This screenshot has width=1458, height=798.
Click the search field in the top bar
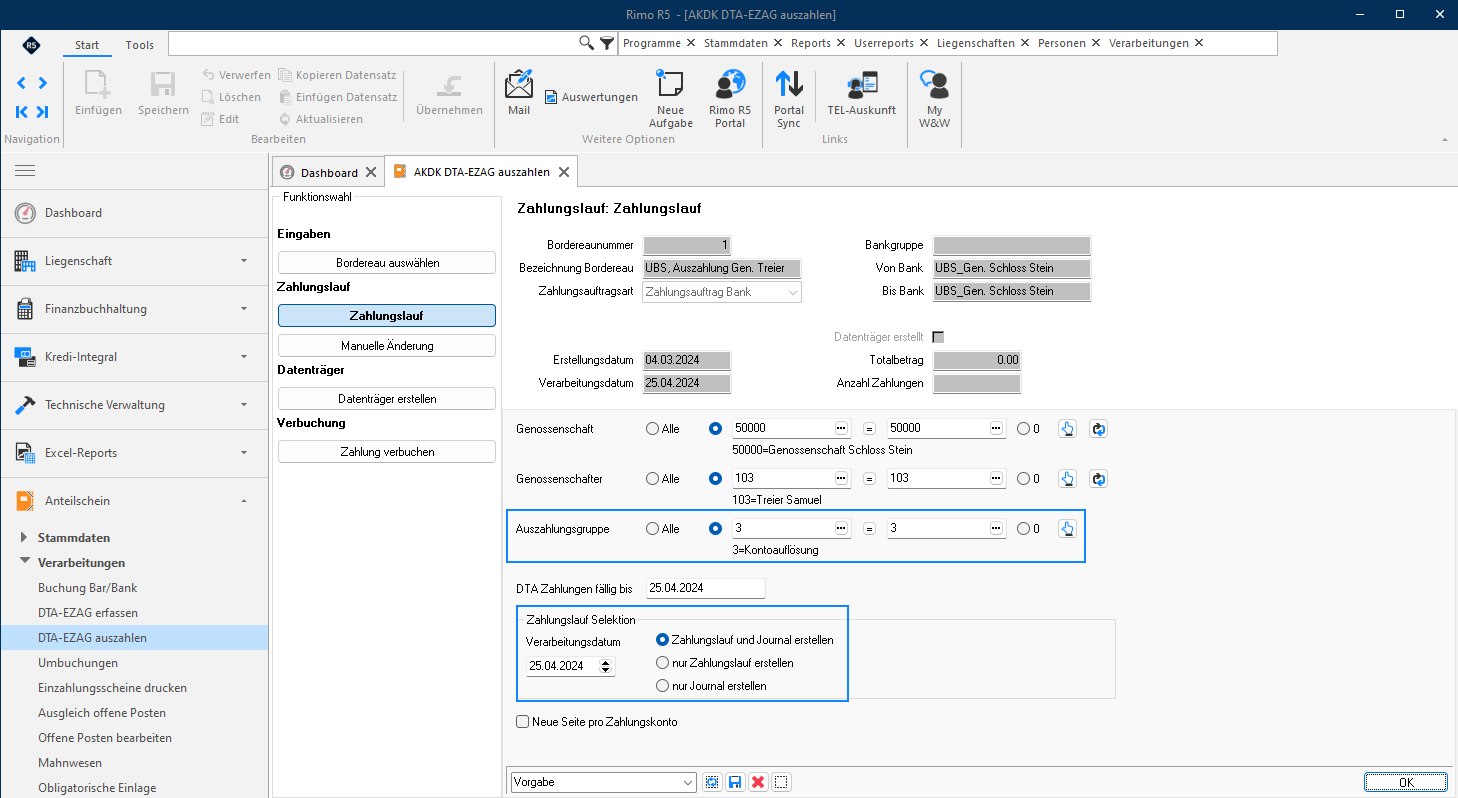coord(374,43)
